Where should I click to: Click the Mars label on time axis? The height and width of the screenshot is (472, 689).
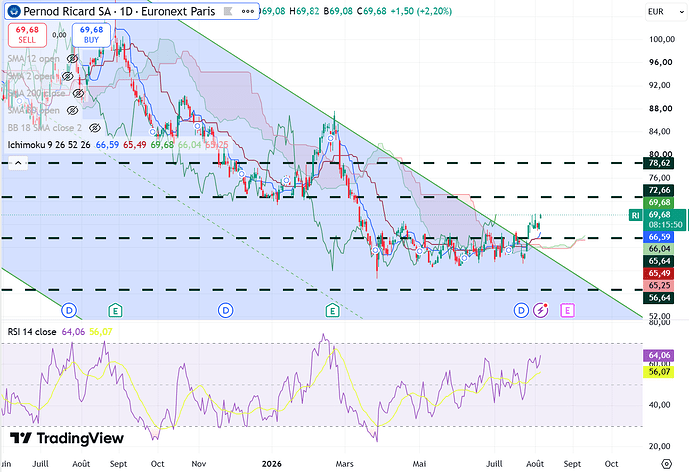pos(344,464)
